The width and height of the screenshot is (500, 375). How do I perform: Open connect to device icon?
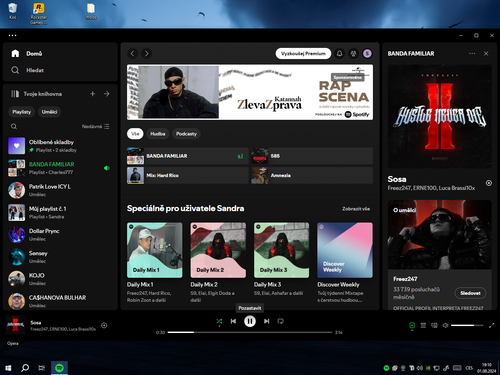(x=434, y=325)
